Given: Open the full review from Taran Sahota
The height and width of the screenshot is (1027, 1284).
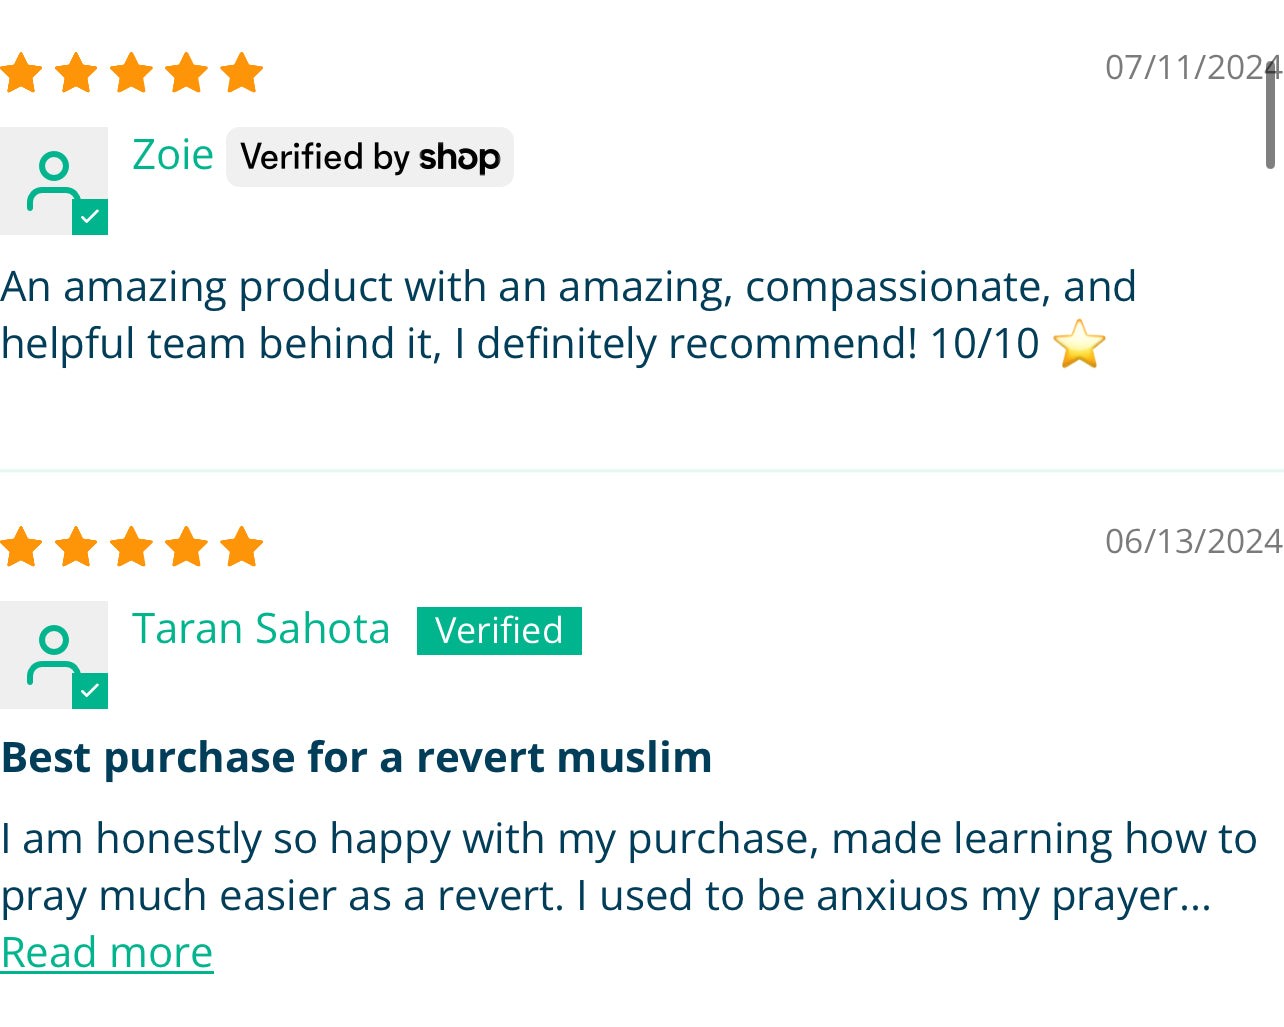Looking at the screenshot, I should coord(106,951).
